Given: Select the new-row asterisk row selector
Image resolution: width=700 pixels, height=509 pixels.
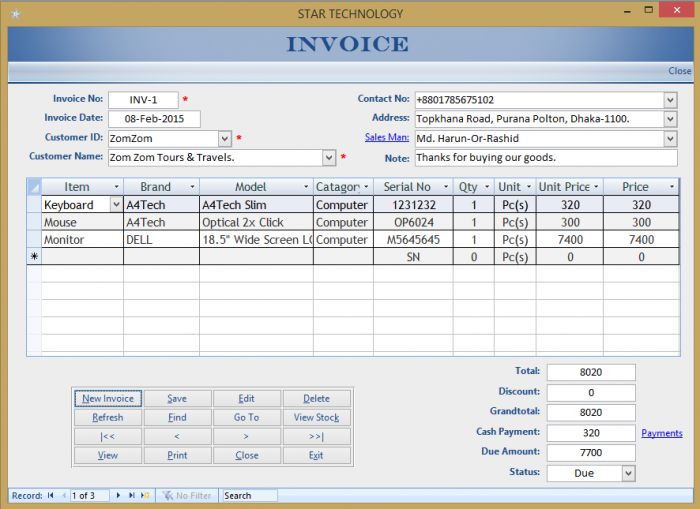Looking at the screenshot, I should pos(34,257).
